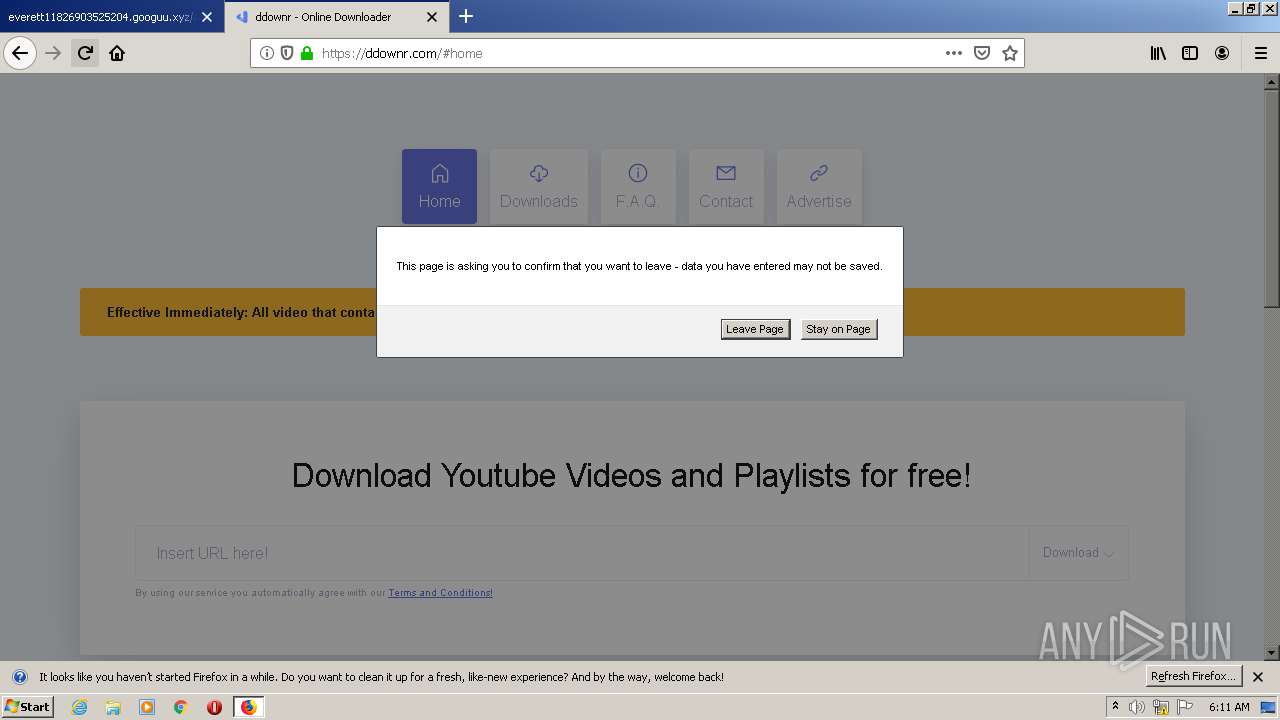Click the forward navigation arrow
Viewport: 1280px width, 720px height.
click(x=53, y=53)
